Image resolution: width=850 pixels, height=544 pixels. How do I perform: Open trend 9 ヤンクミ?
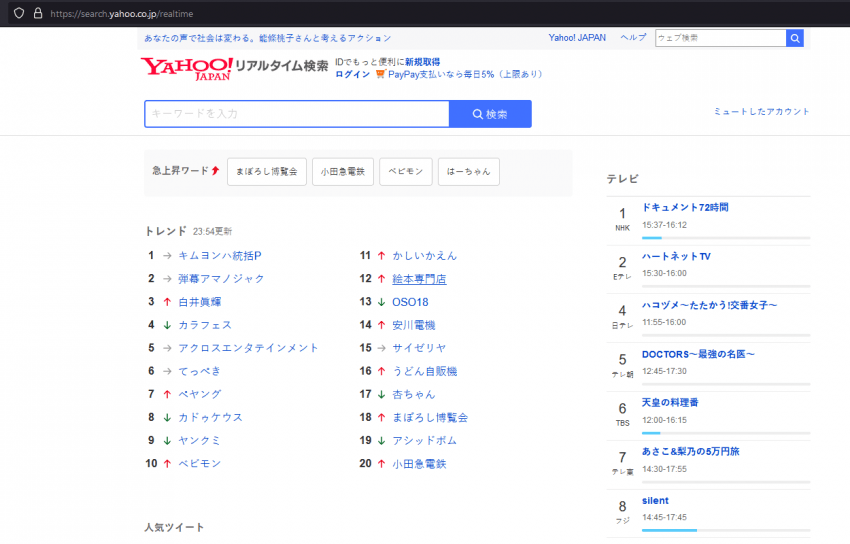(x=199, y=441)
